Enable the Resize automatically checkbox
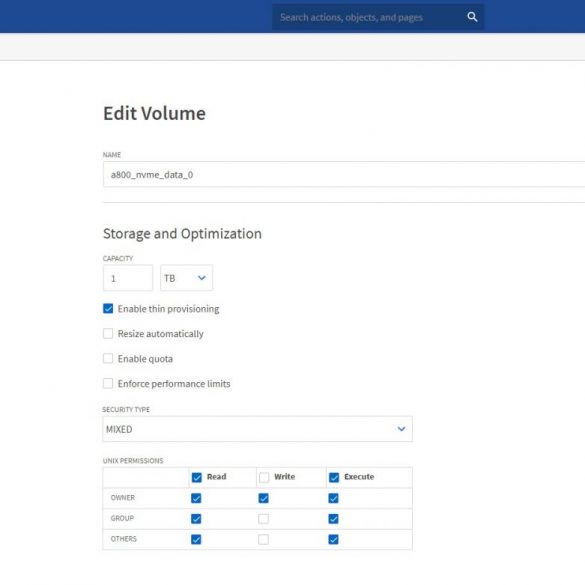 click(x=108, y=334)
